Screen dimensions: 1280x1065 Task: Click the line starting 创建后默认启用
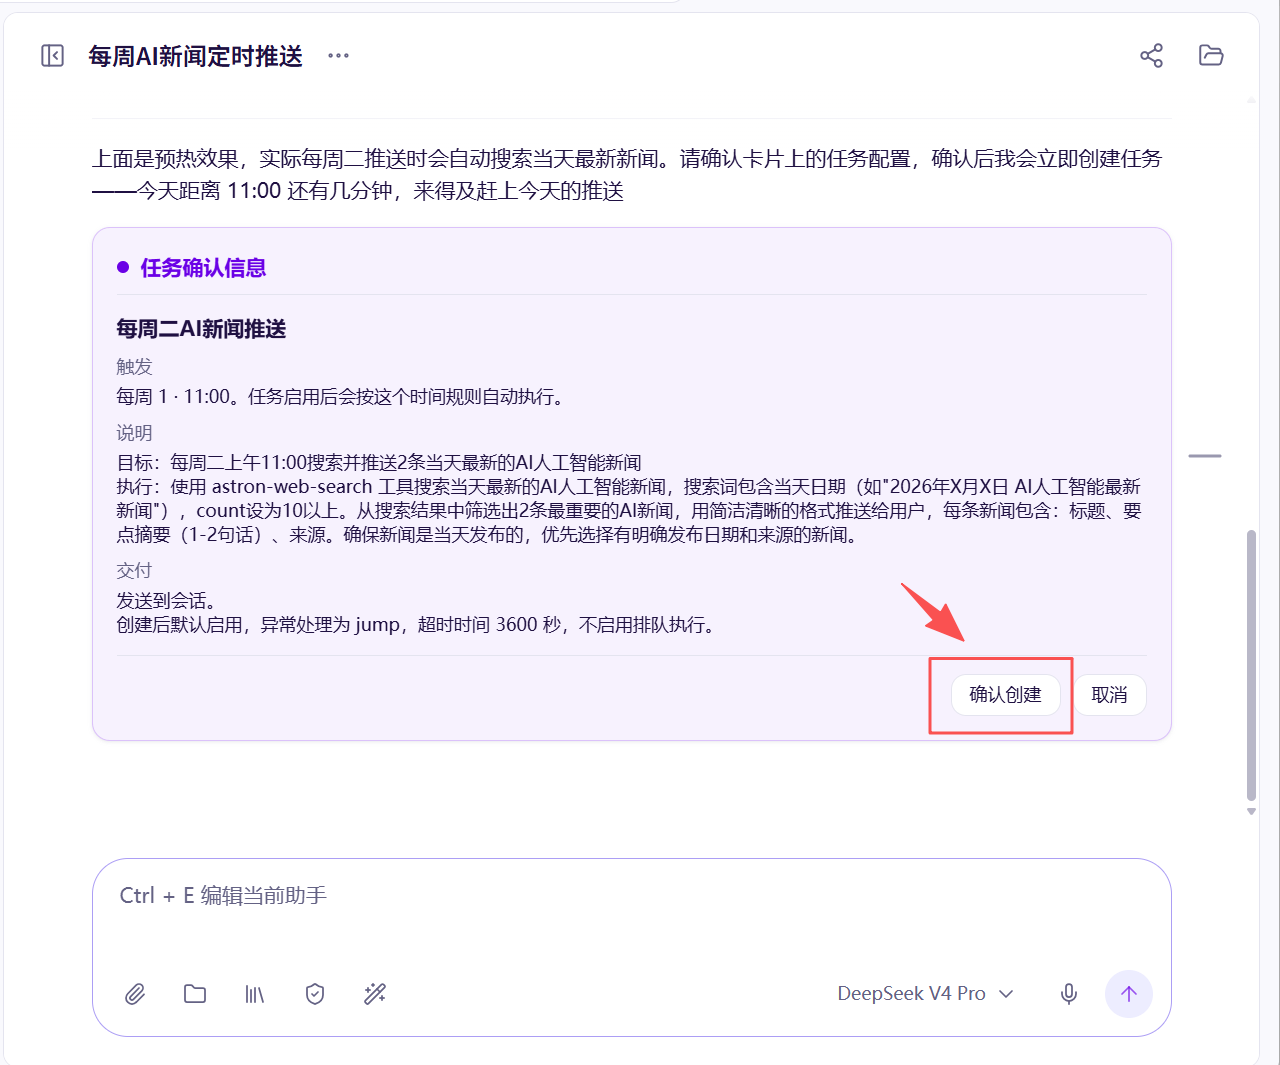[417, 625]
